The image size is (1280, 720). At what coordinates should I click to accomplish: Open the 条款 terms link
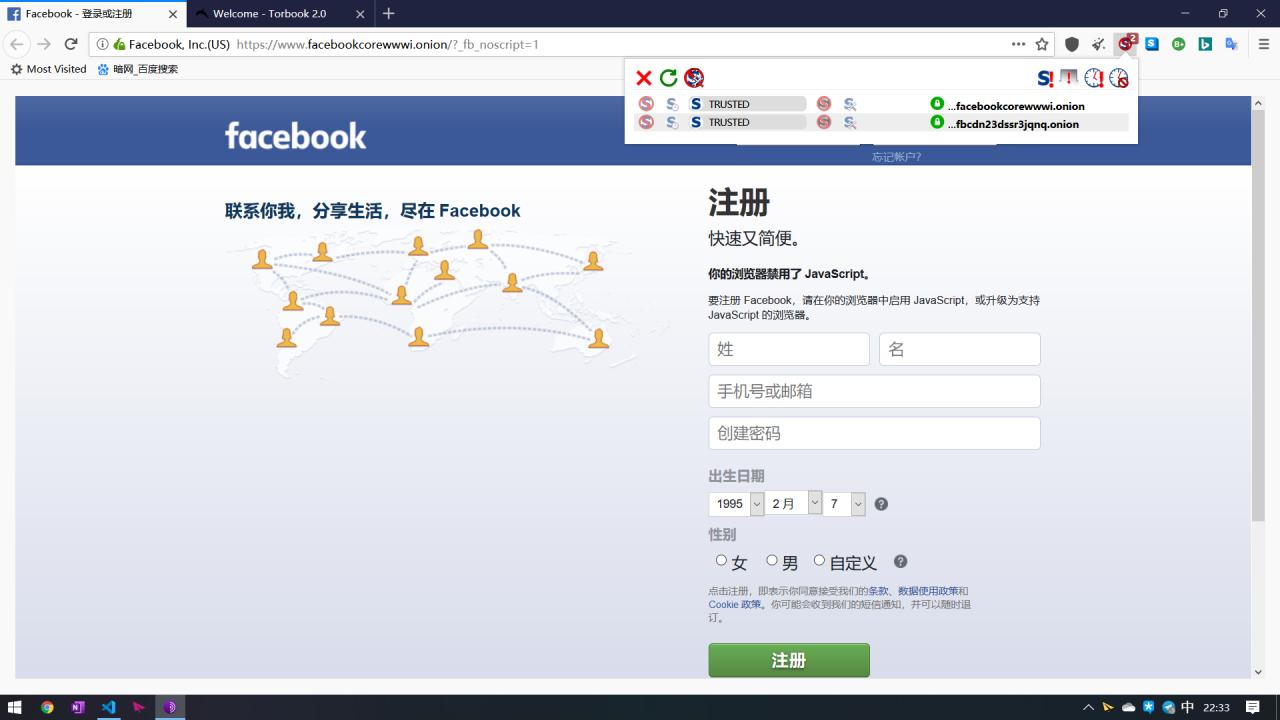[878, 591]
